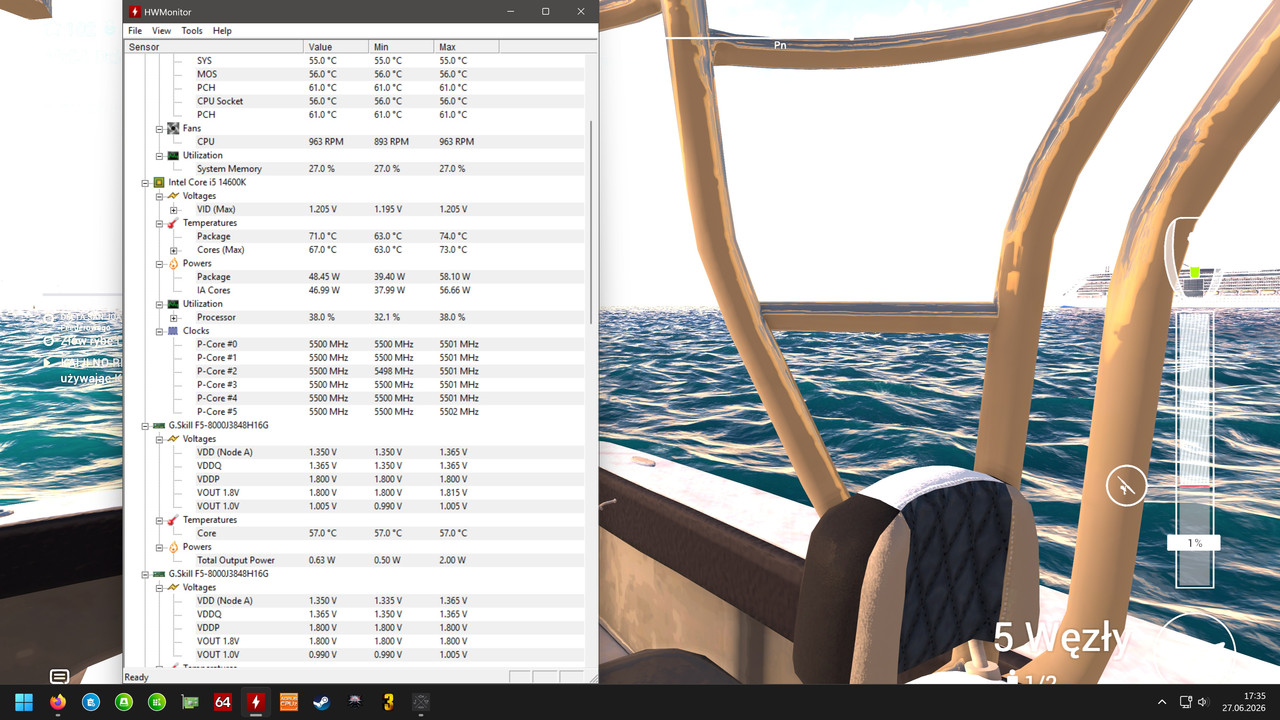Open The Witcher wolf icon in taskbar
This screenshot has width=1280, height=720.
click(354, 702)
